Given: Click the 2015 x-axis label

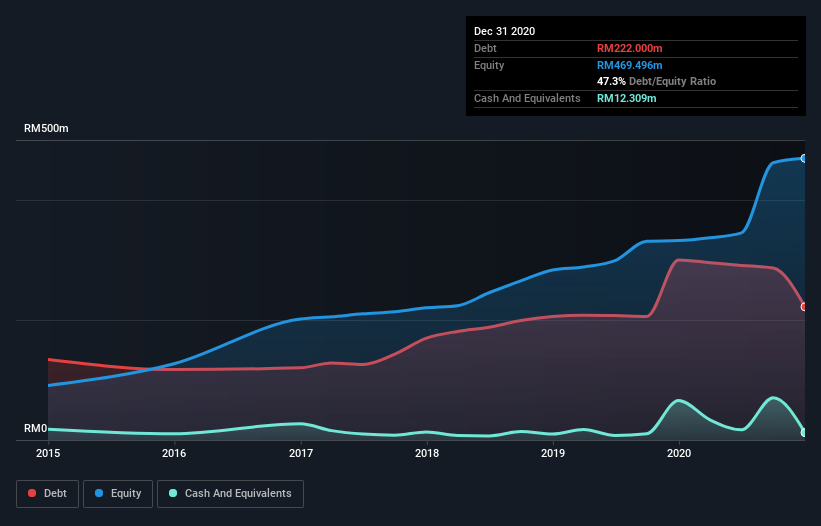Looking at the screenshot, I should [x=48, y=453].
